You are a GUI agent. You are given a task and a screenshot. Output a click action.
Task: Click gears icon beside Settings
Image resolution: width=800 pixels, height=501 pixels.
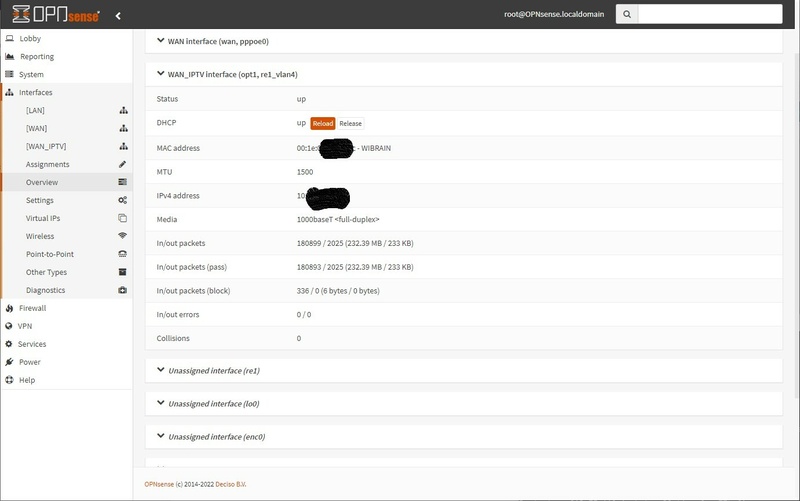(x=122, y=200)
